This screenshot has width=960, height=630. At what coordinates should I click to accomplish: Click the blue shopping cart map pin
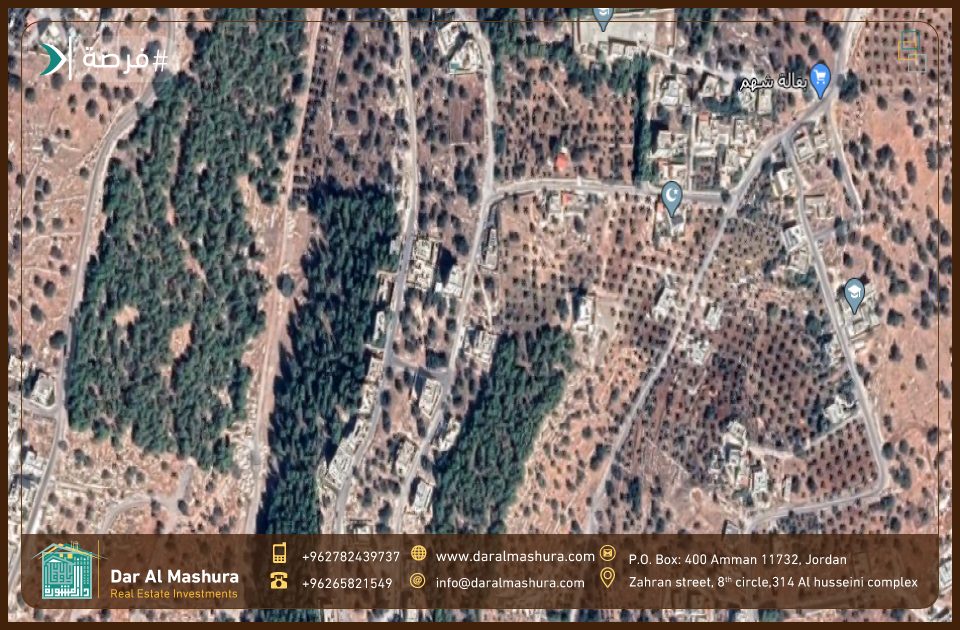(x=820, y=78)
